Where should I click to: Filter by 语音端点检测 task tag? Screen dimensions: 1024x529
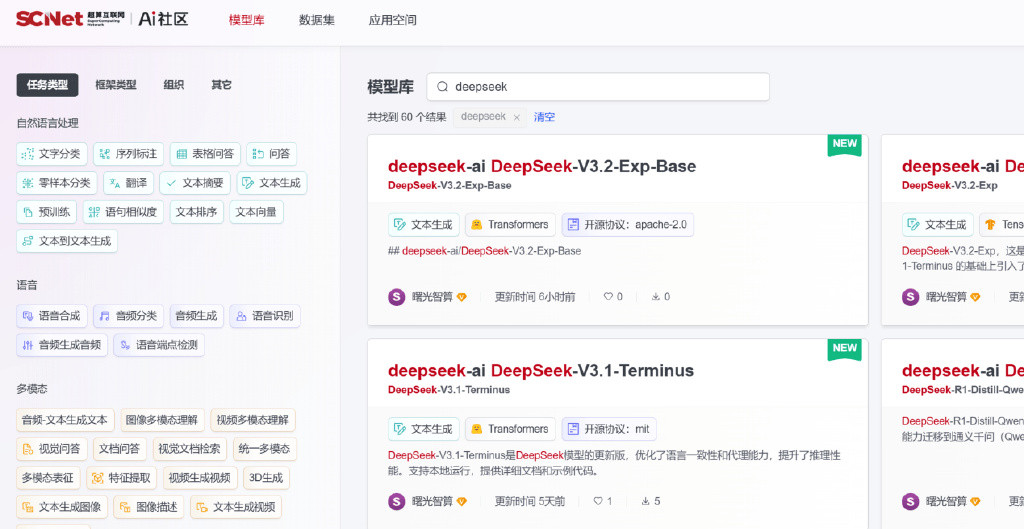pos(159,345)
